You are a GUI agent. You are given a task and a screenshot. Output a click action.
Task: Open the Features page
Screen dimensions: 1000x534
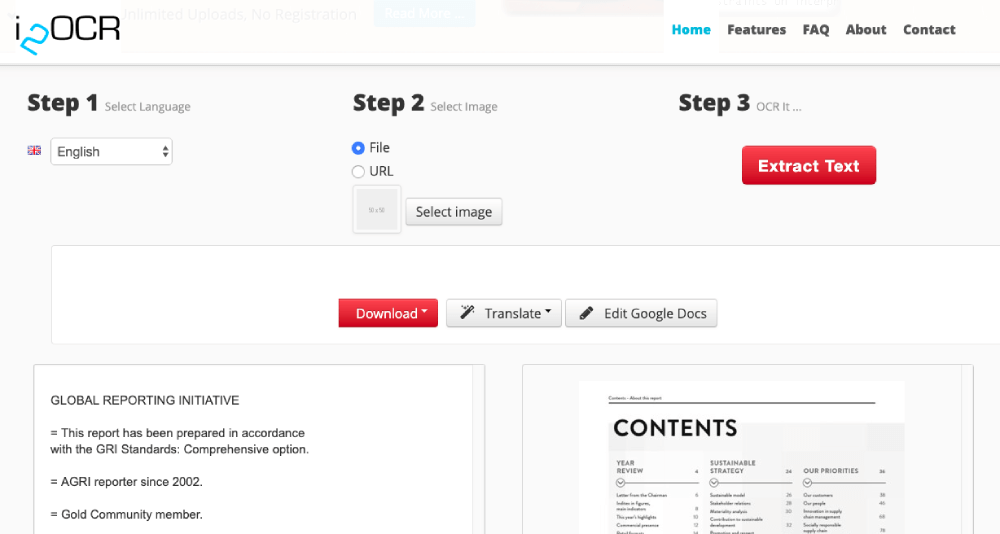756,30
